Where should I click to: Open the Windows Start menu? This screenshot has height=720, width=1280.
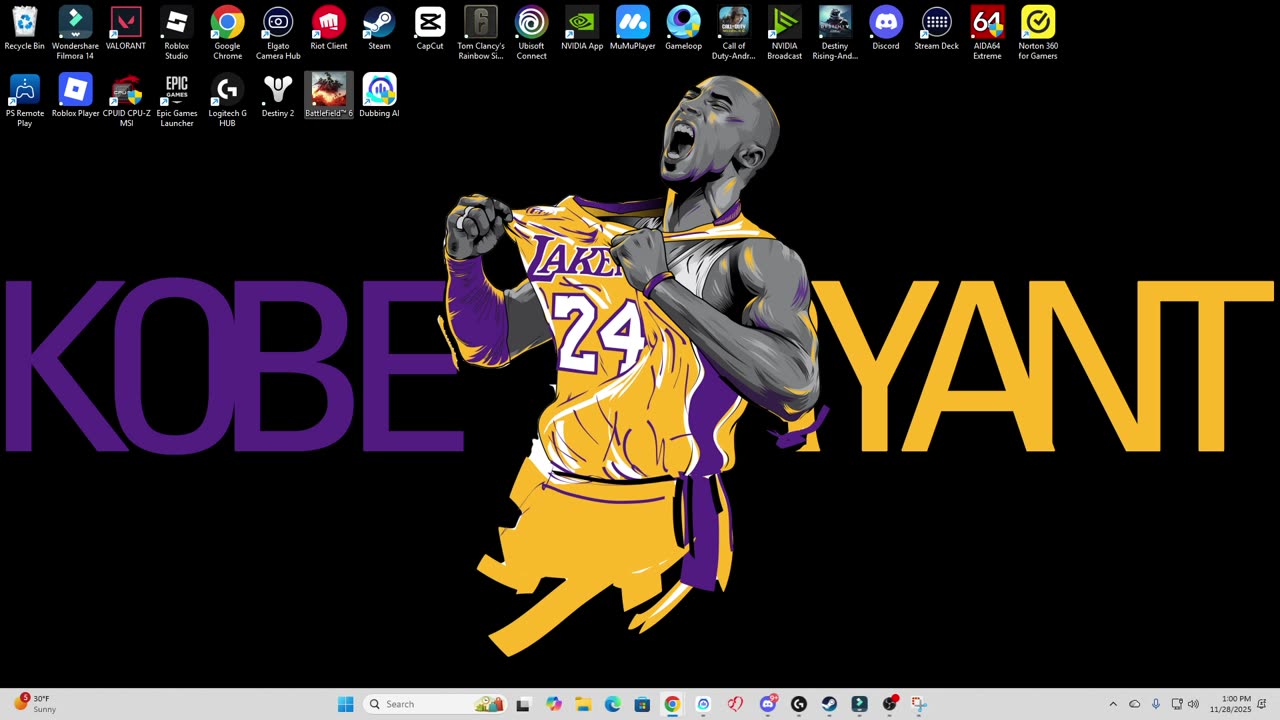coord(346,704)
